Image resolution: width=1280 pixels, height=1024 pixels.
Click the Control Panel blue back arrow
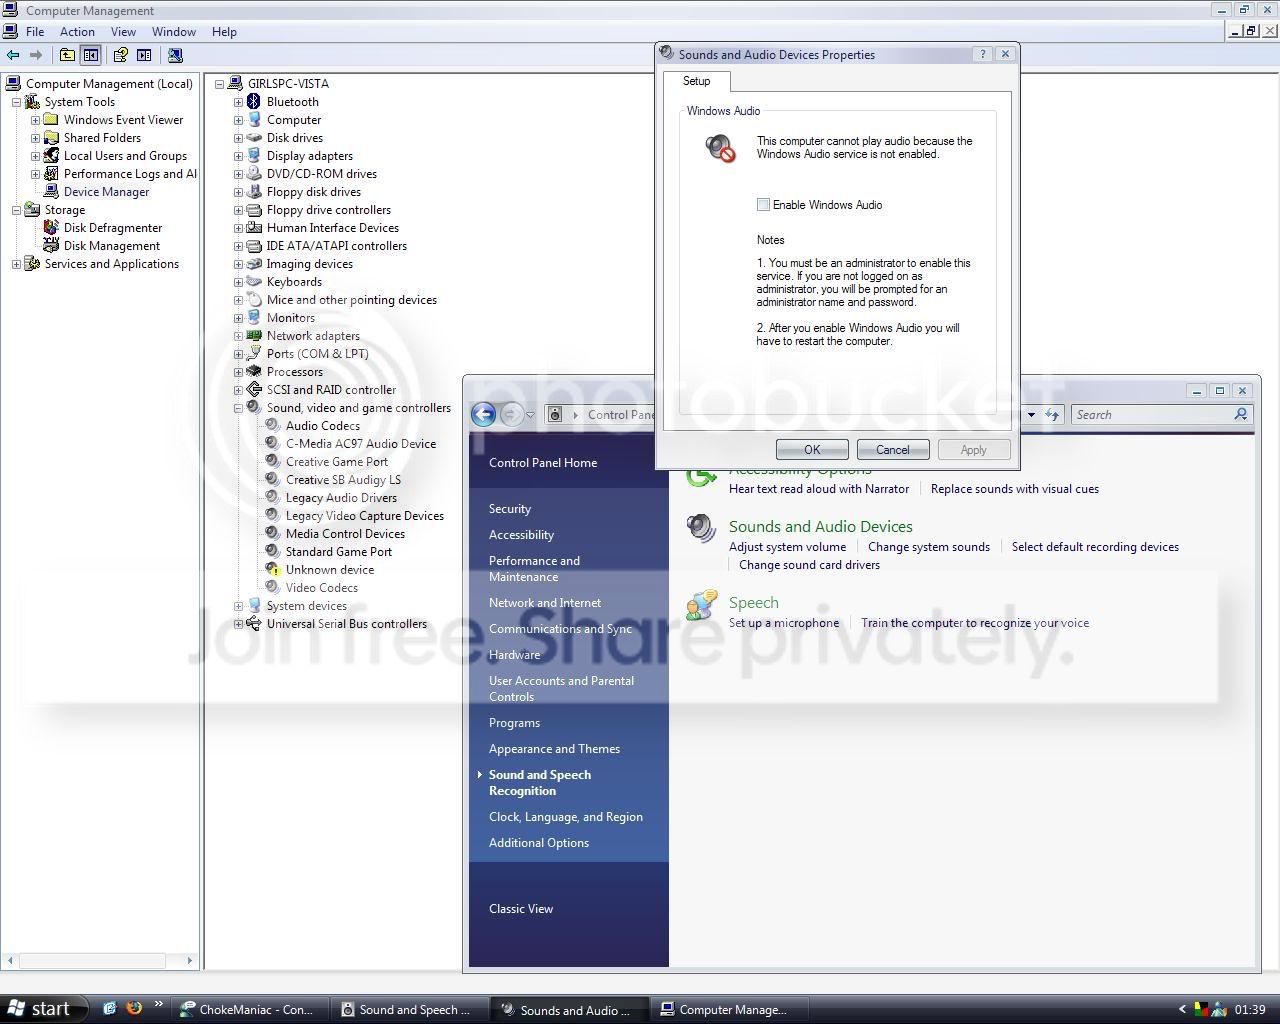(x=484, y=414)
